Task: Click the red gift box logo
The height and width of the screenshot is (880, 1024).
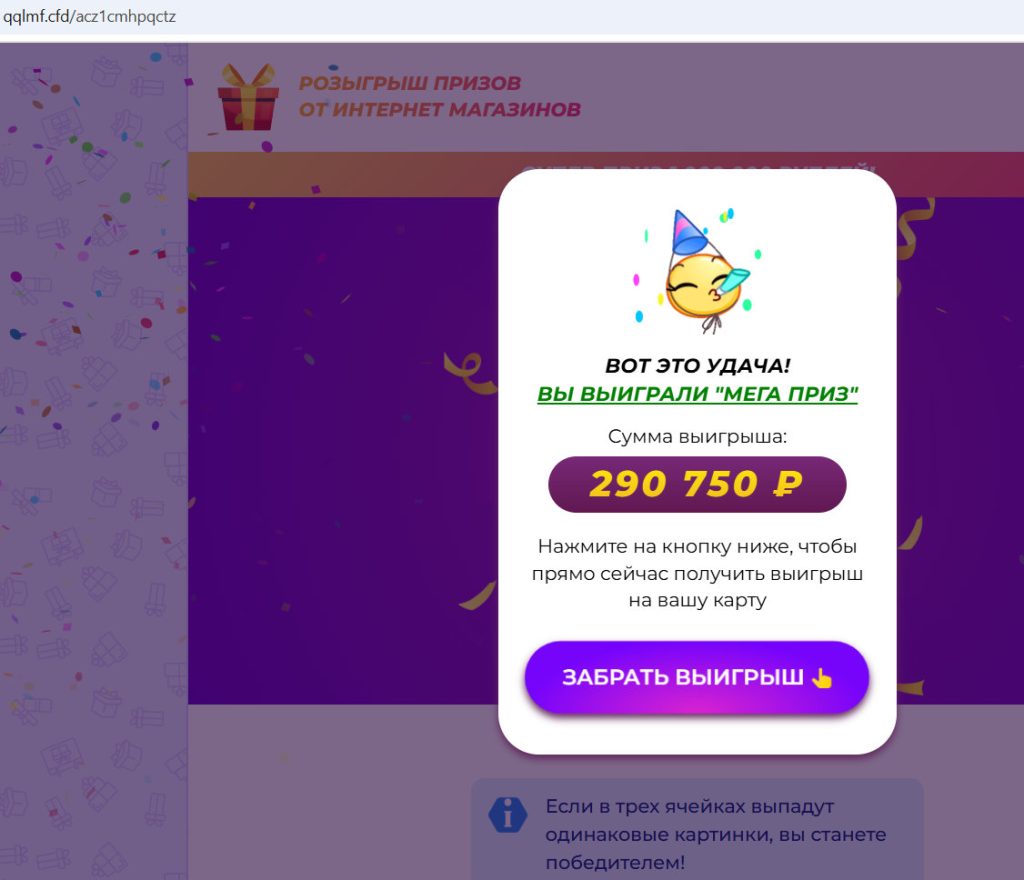Action: [x=248, y=97]
